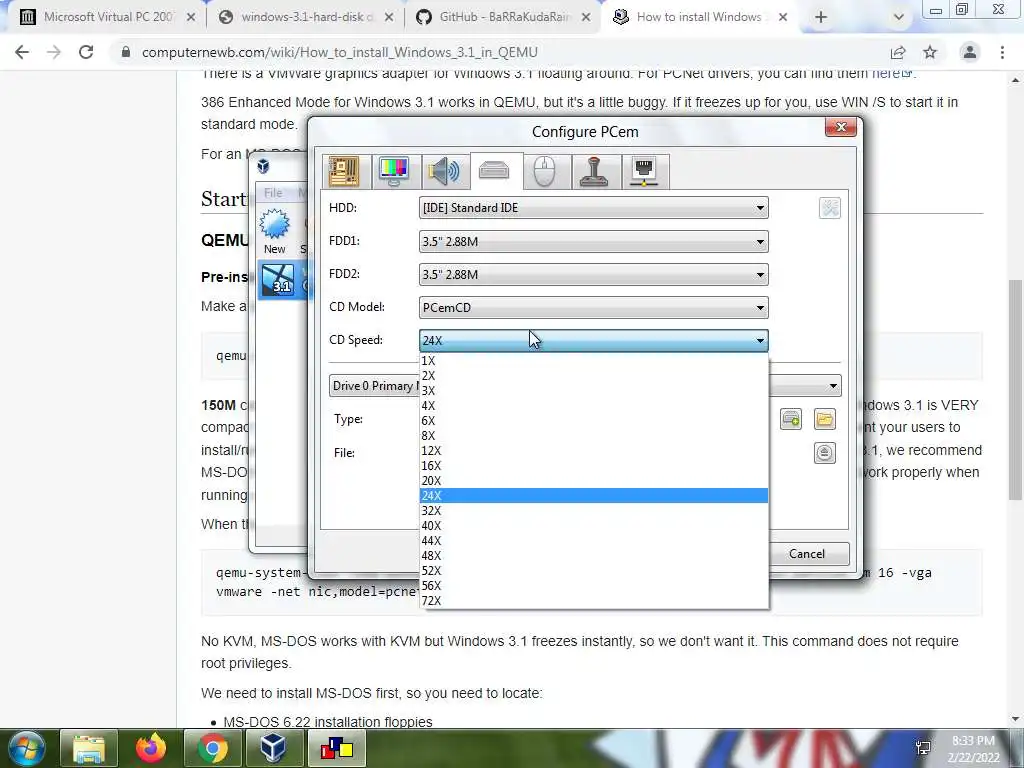Choose 40X CD speed from the list
The height and width of the screenshot is (768, 1024).
pos(593,526)
